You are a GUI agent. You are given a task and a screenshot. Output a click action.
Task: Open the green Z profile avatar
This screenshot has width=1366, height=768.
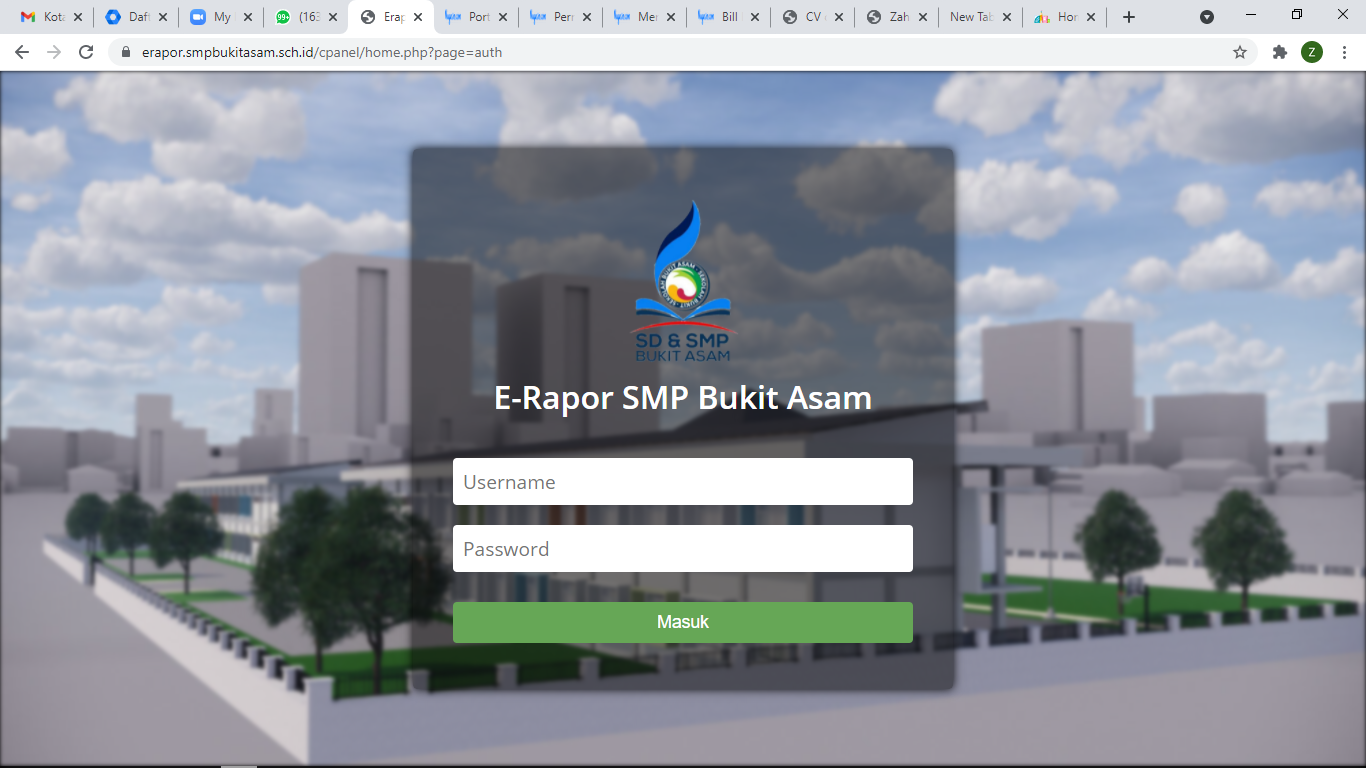(x=1312, y=52)
